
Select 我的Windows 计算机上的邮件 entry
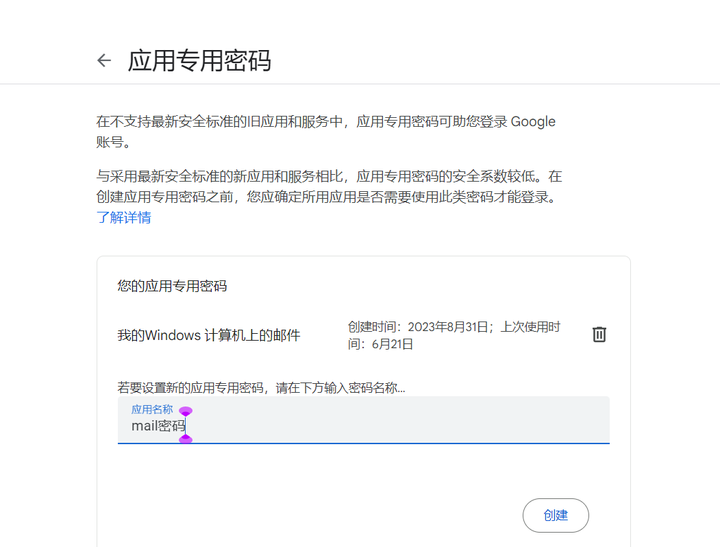coord(208,335)
